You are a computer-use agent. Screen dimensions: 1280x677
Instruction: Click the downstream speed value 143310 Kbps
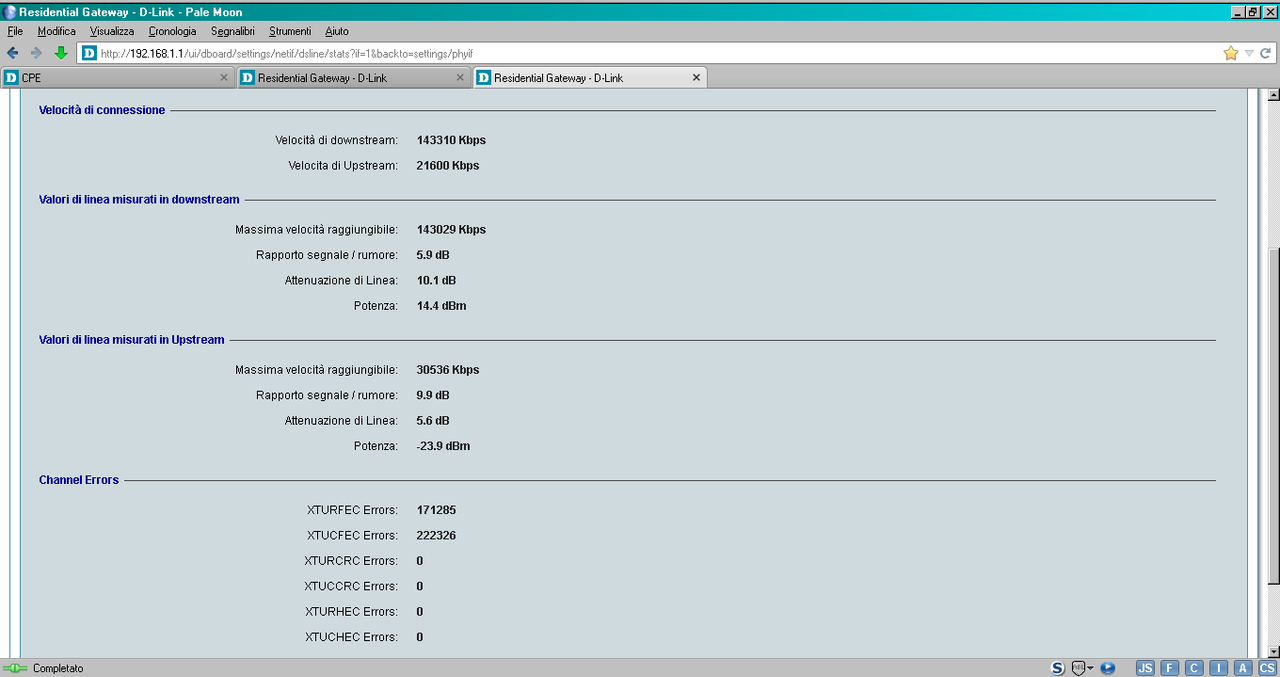click(x=451, y=140)
